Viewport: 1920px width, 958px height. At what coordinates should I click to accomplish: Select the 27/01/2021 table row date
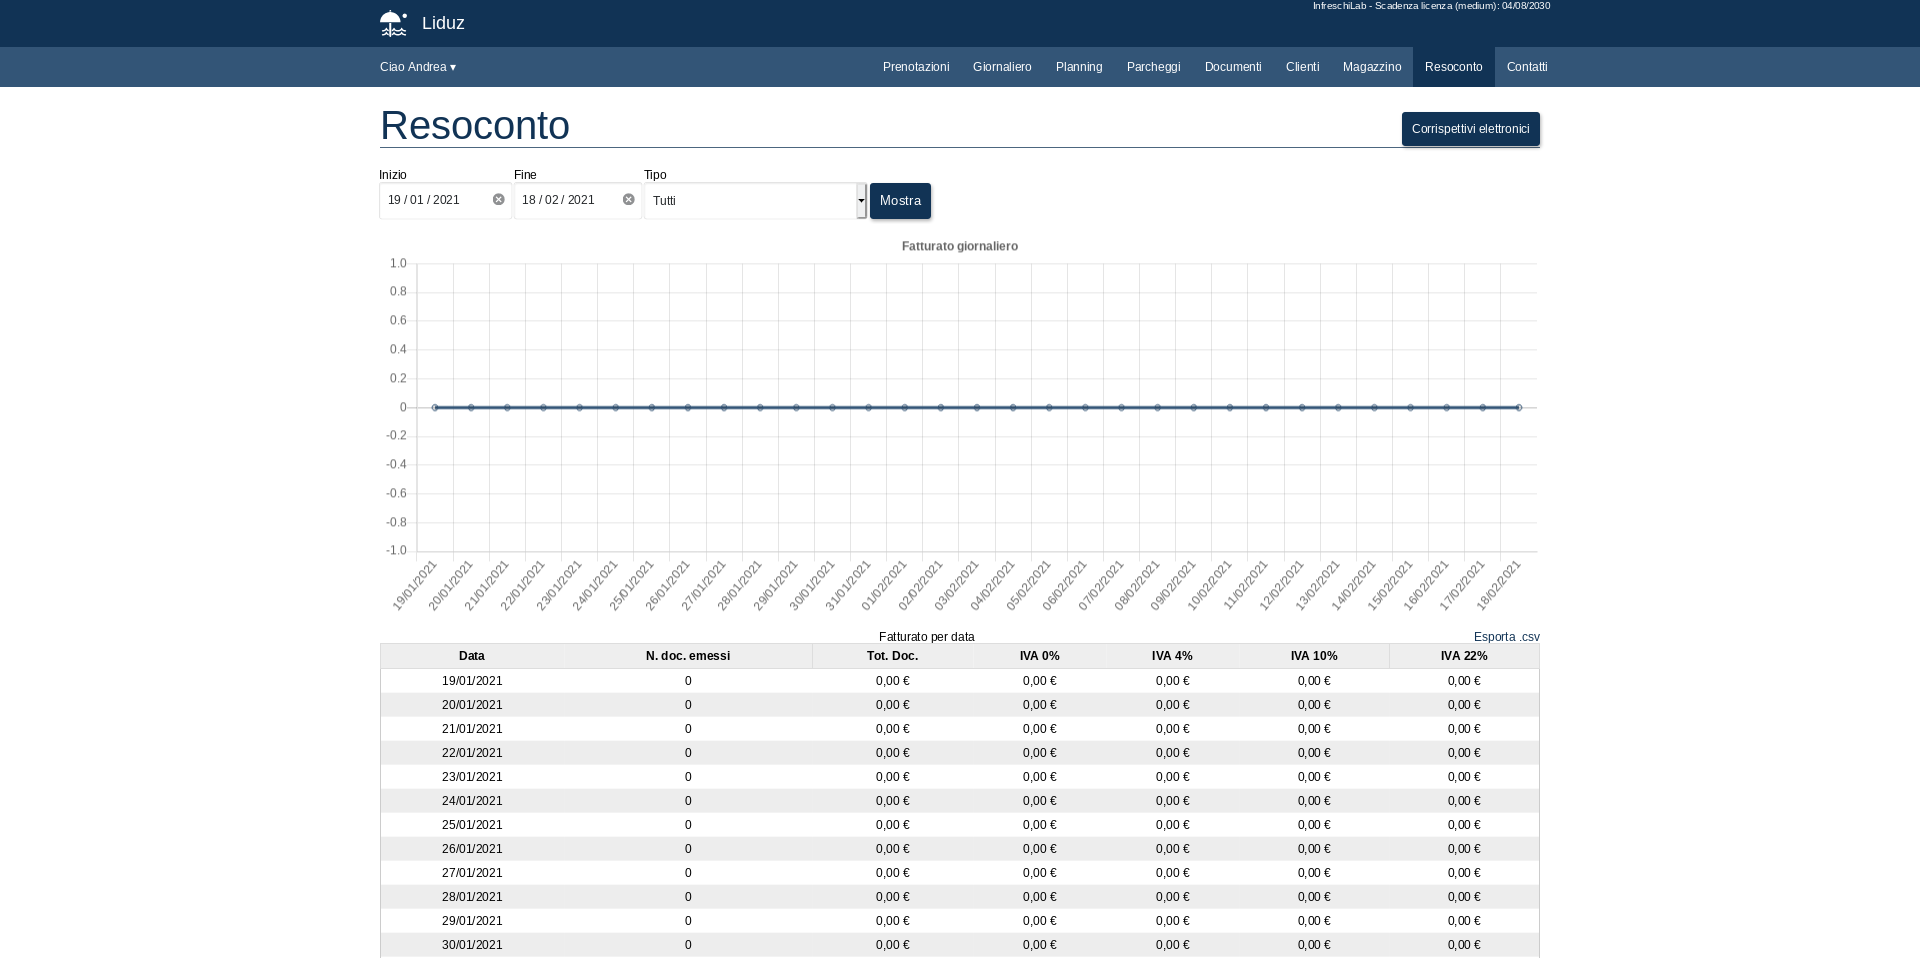point(472,873)
